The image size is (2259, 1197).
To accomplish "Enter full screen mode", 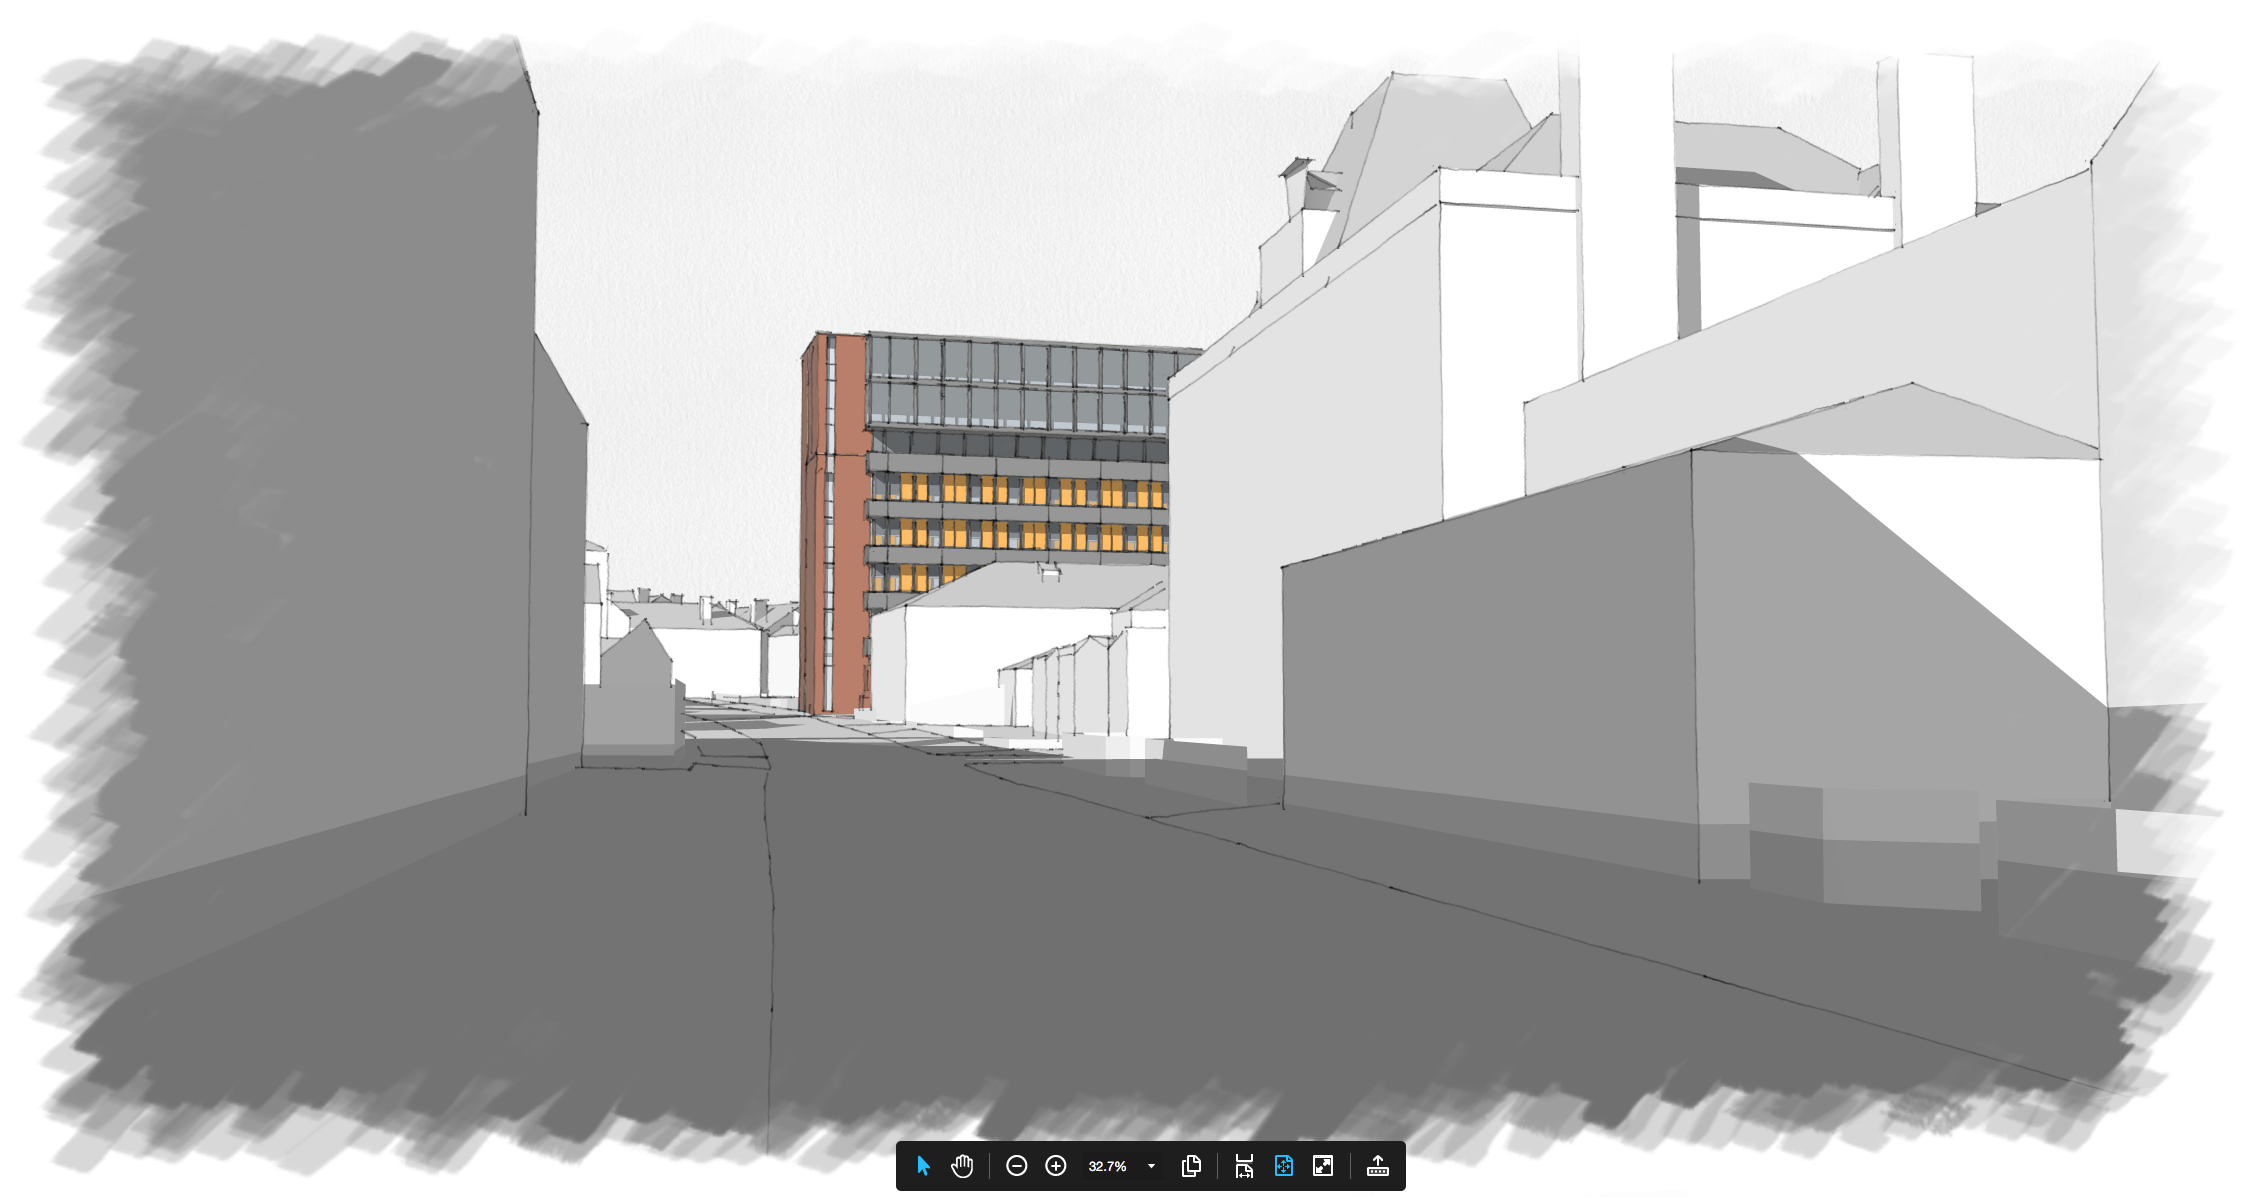I will 1323,1166.
